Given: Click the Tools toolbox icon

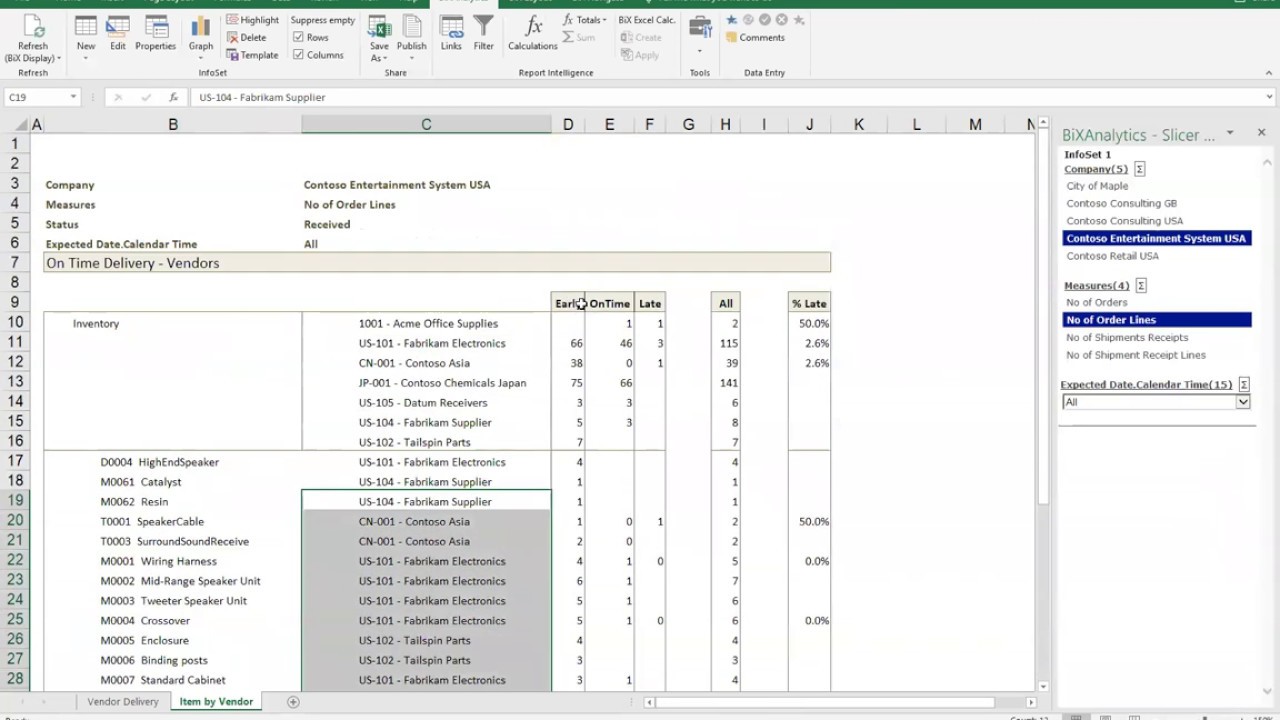Looking at the screenshot, I should click(700, 28).
